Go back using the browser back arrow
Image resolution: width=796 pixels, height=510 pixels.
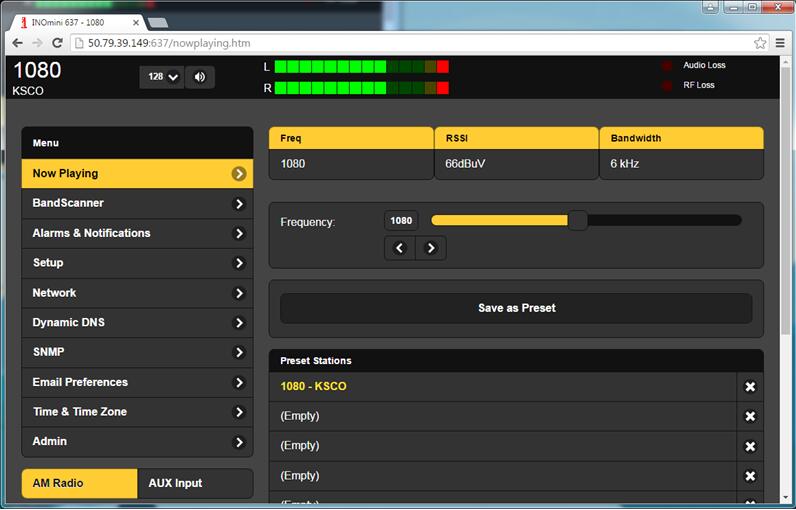tap(17, 43)
